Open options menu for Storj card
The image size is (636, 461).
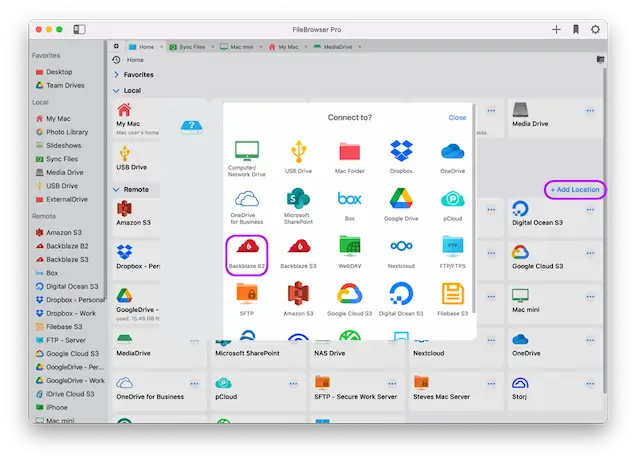click(x=590, y=384)
